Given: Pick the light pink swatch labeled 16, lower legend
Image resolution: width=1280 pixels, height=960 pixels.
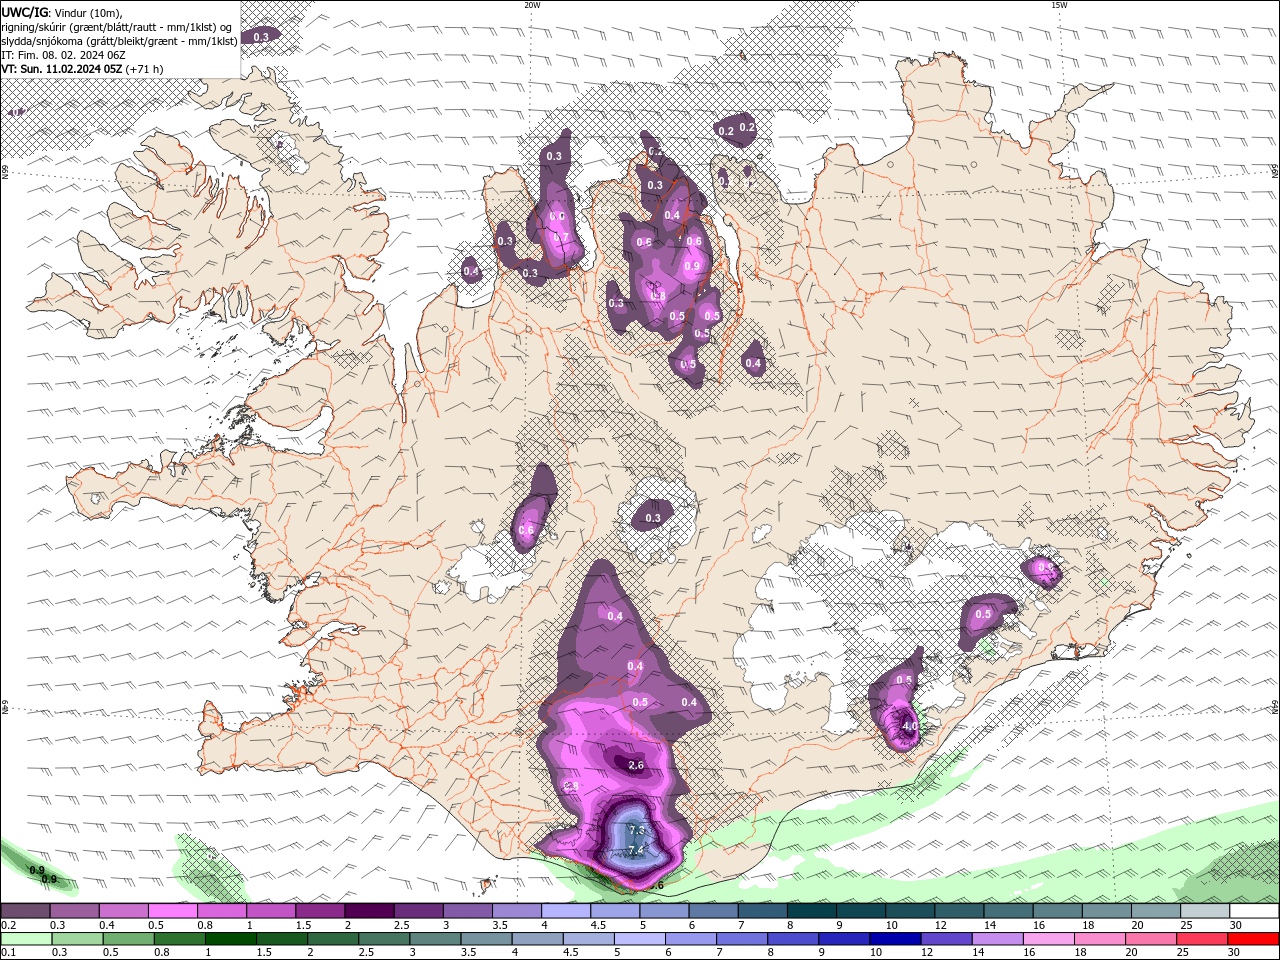Looking at the screenshot, I should pyautogui.click(x=1049, y=939).
